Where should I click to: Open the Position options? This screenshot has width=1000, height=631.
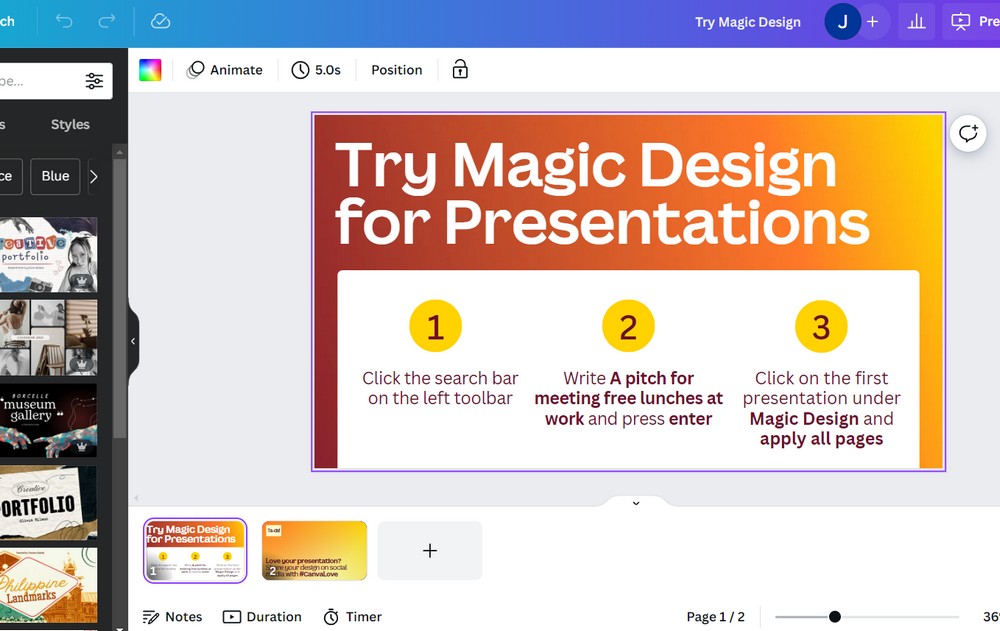coord(396,70)
